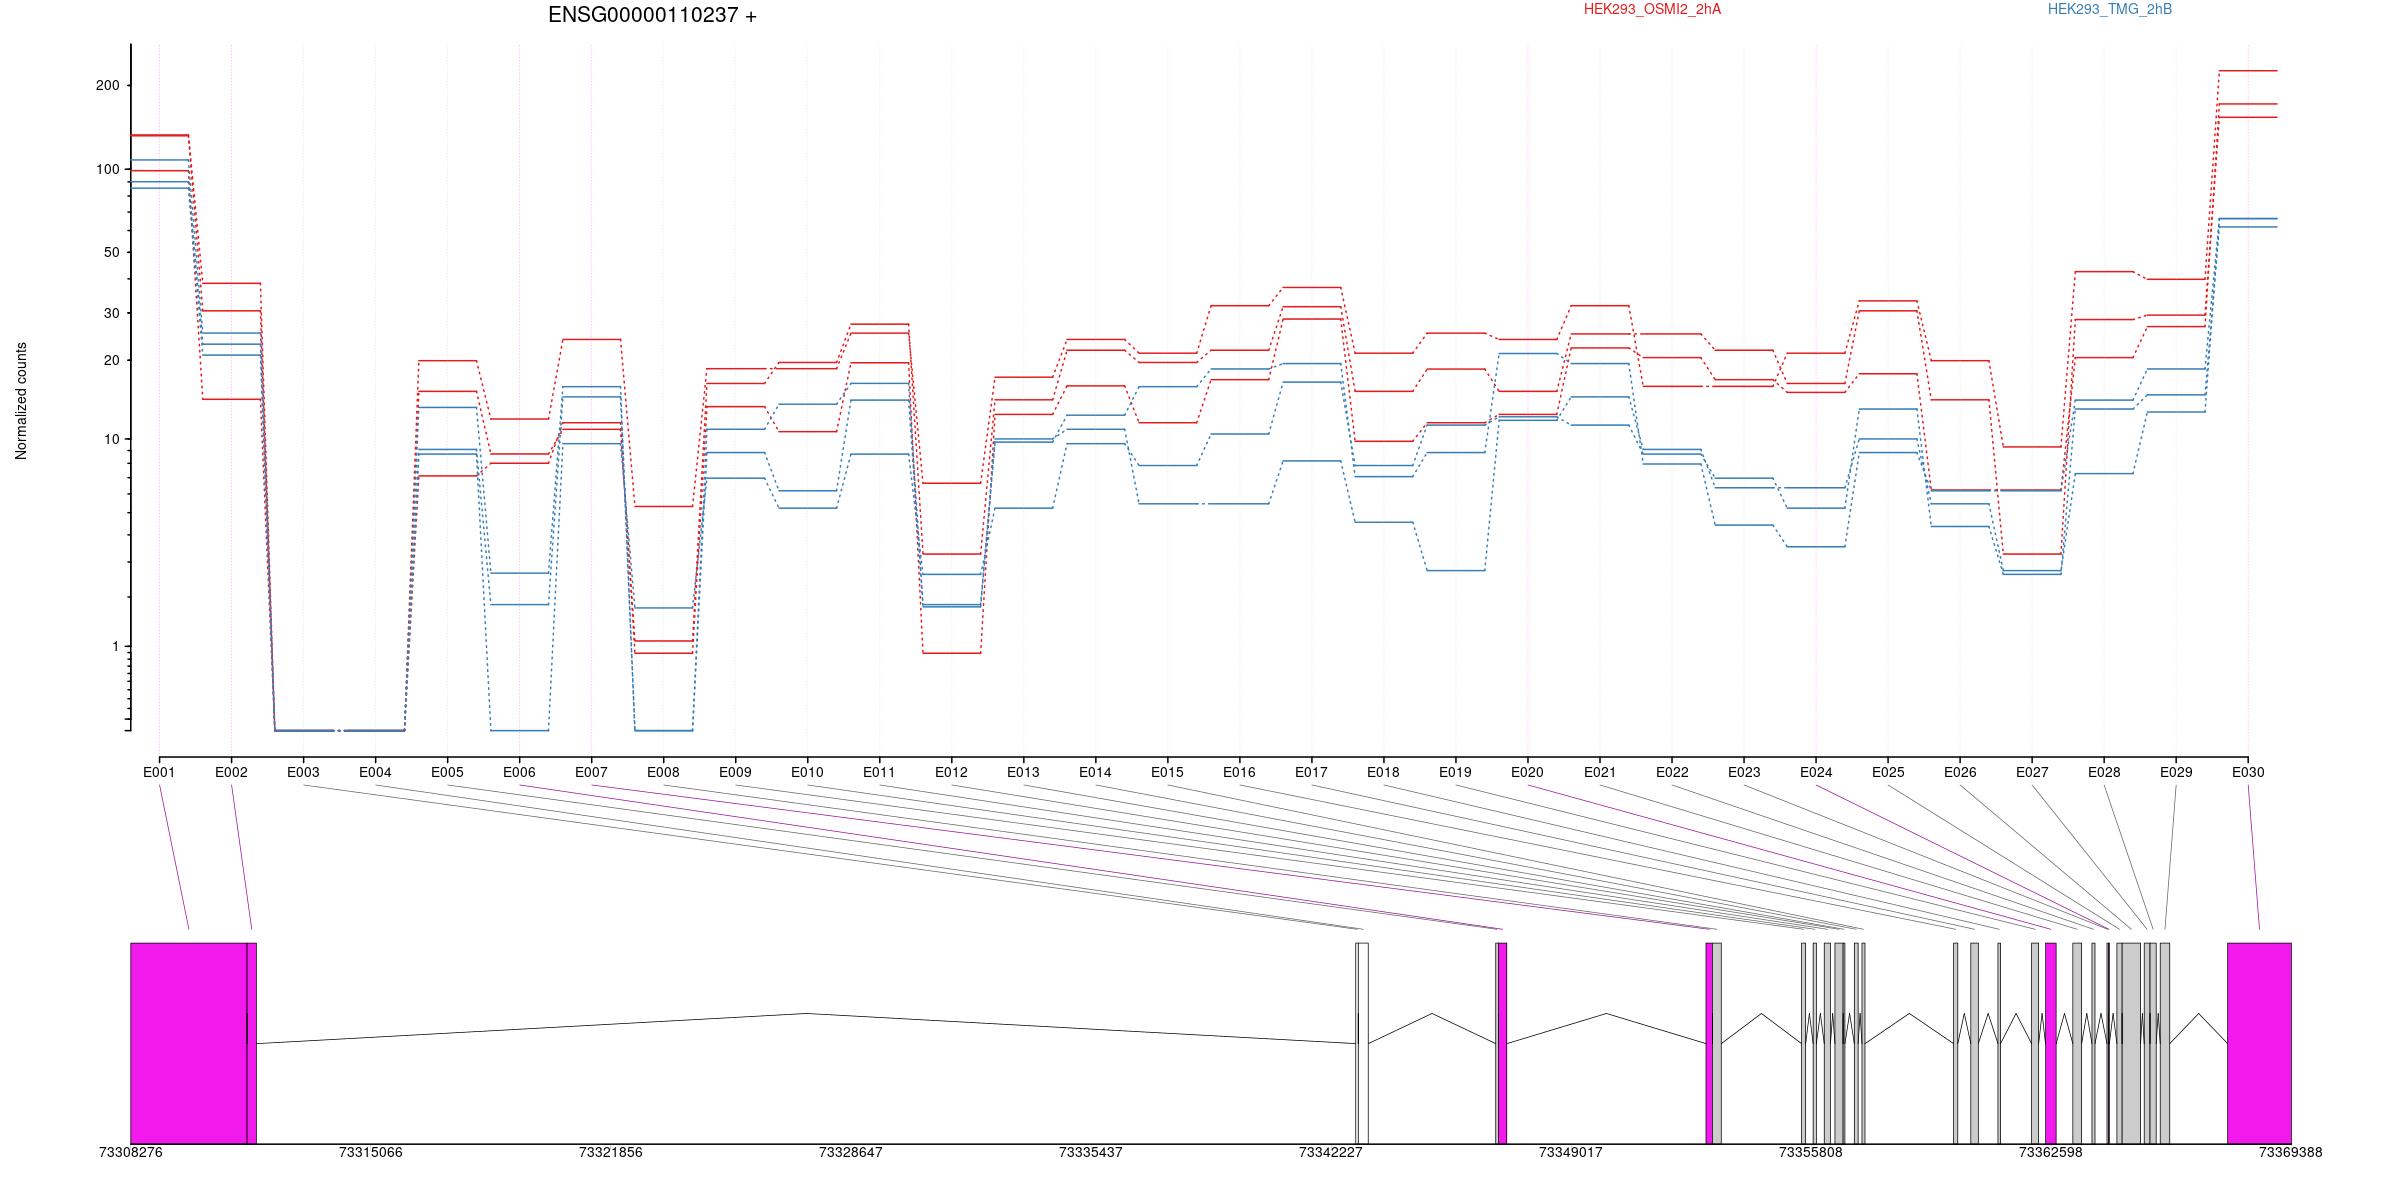Click the topmost red line segment above E030
Image resolution: width=2400 pixels, height=1200 pixels.
click(x=2248, y=71)
